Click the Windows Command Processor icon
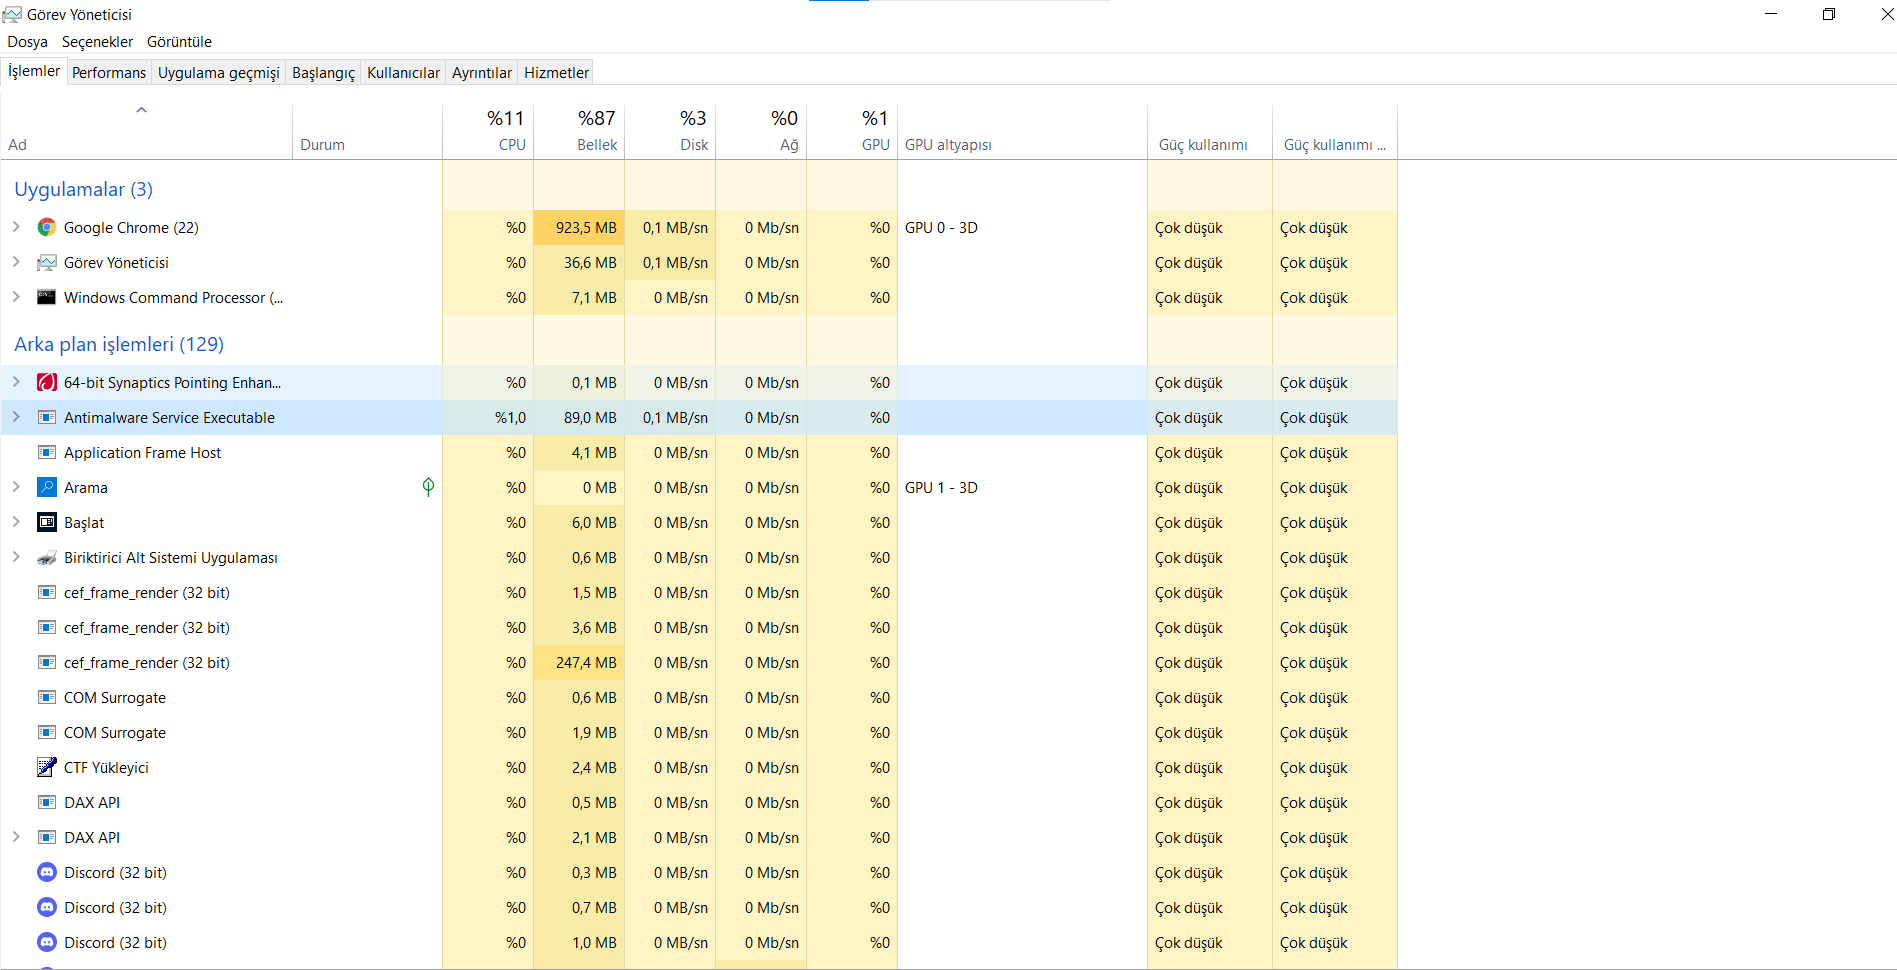The image size is (1897, 970). (46, 297)
